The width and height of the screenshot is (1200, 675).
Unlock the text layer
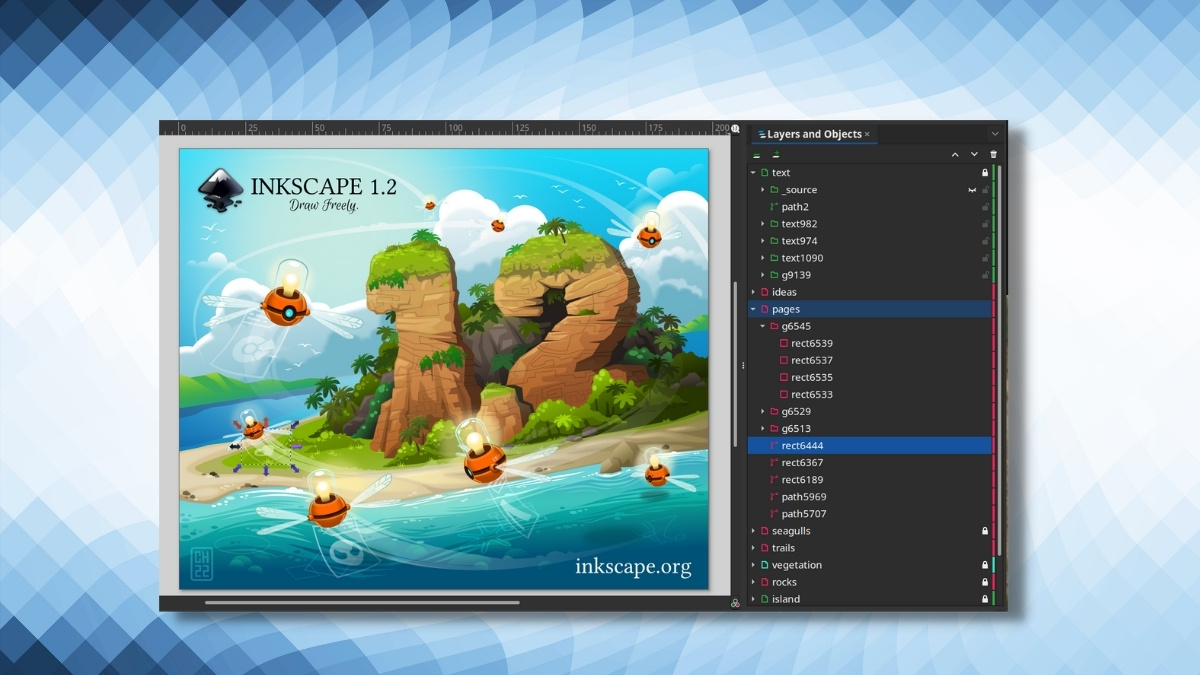pyautogui.click(x=985, y=172)
